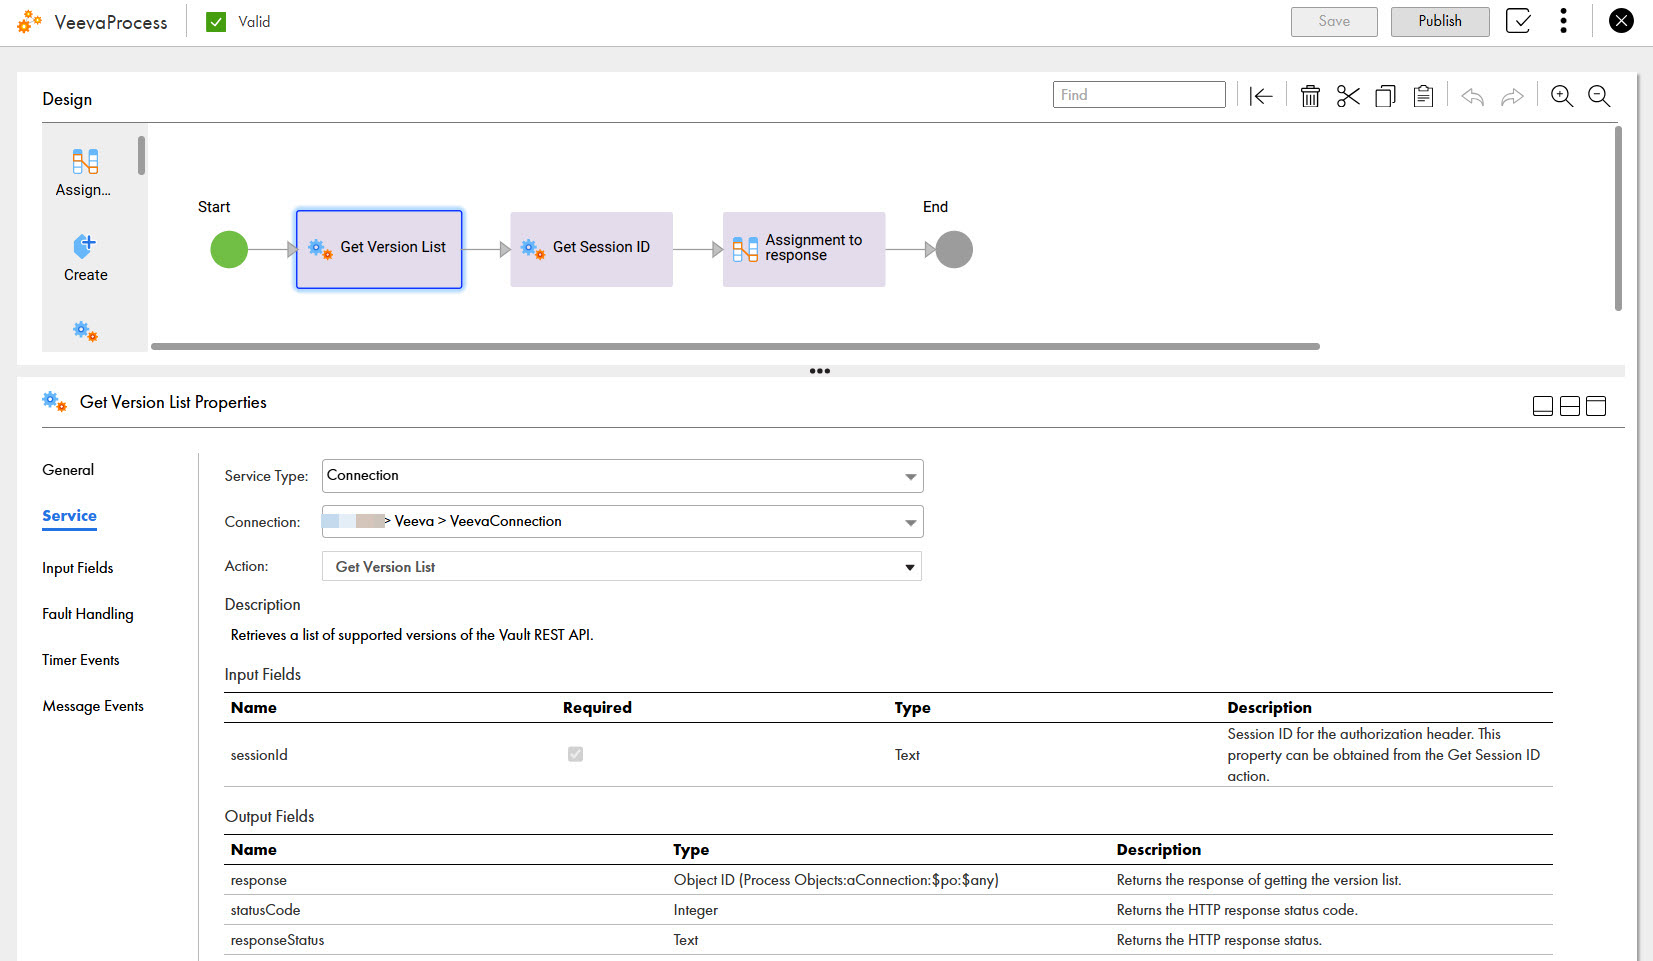Click the Publish button
This screenshot has height=961, width=1653.
click(x=1440, y=21)
